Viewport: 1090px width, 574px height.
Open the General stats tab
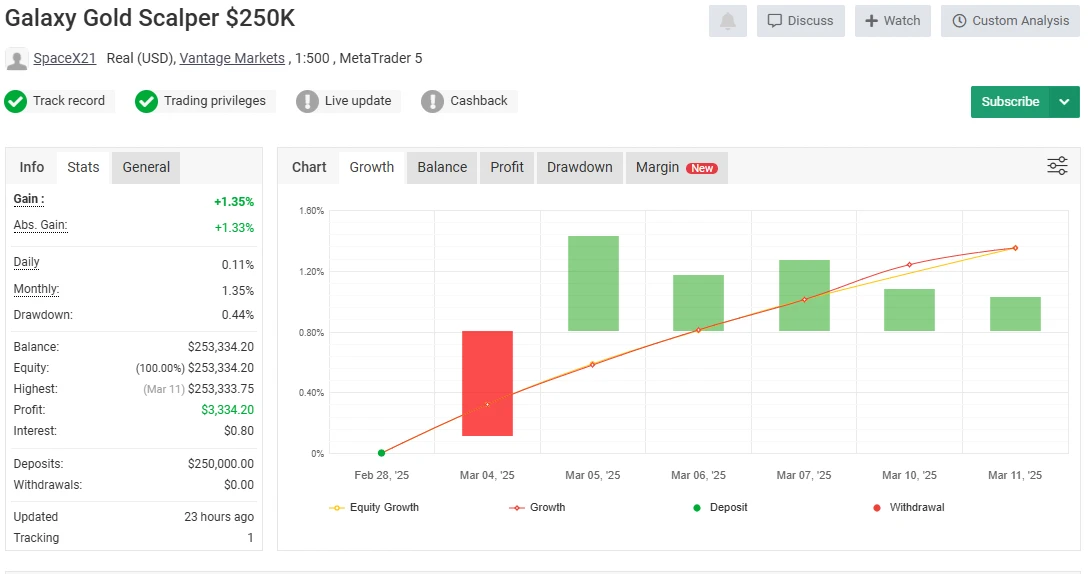pos(146,167)
